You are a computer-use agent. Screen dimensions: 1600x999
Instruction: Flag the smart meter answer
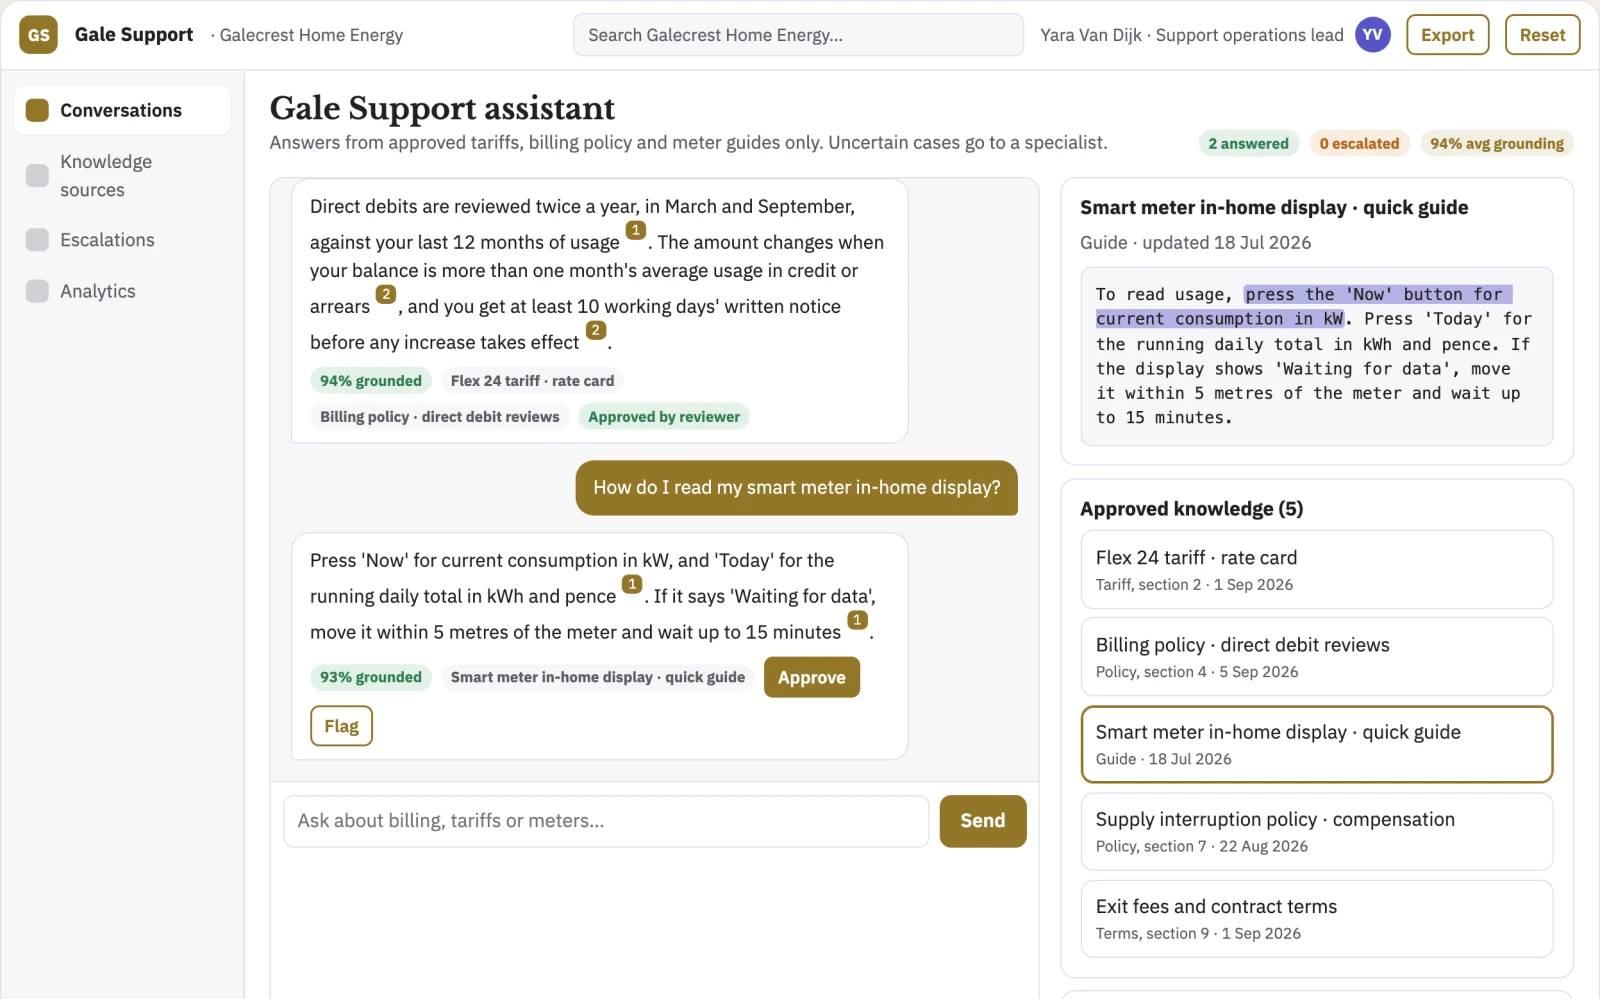click(341, 726)
